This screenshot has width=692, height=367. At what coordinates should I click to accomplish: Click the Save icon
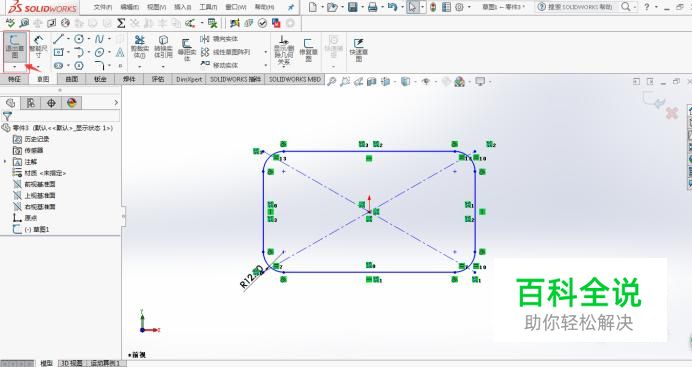[353, 7]
